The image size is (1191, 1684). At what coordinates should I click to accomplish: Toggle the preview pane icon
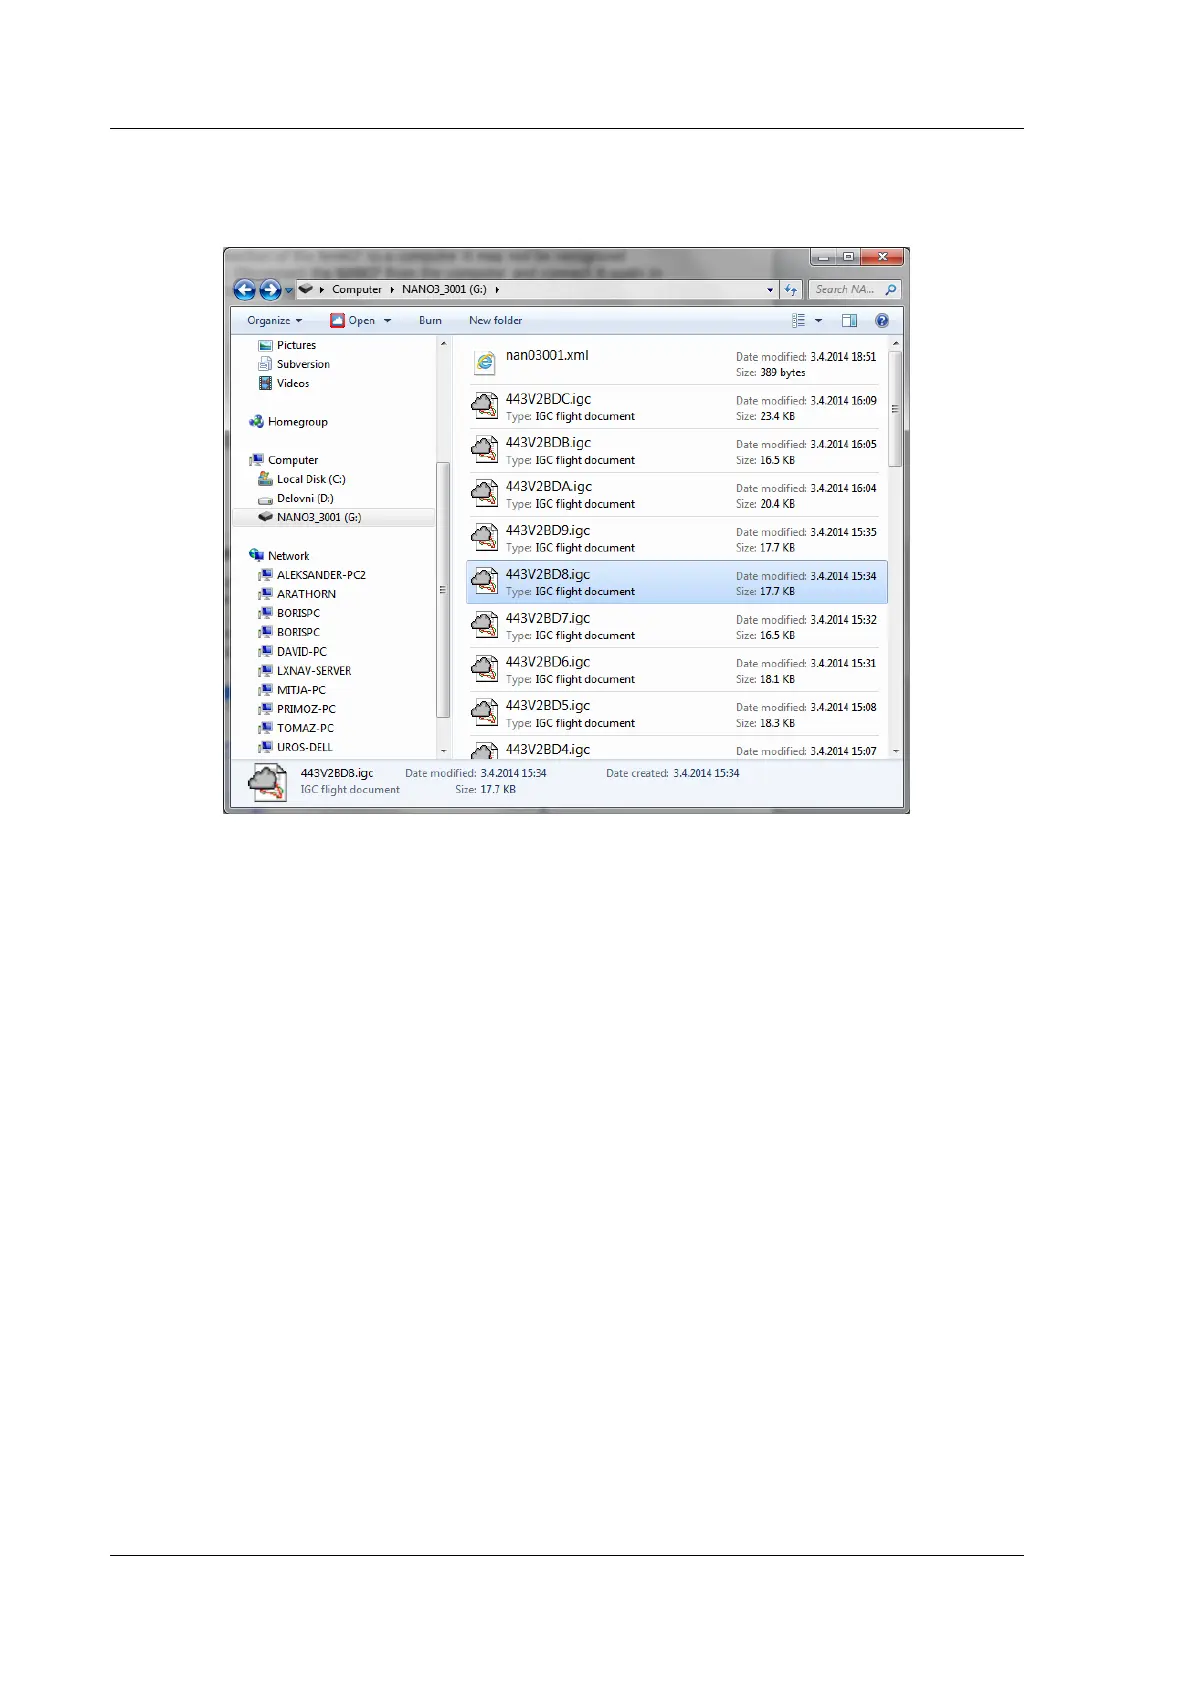pyautogui.click(x=849, y=321)
